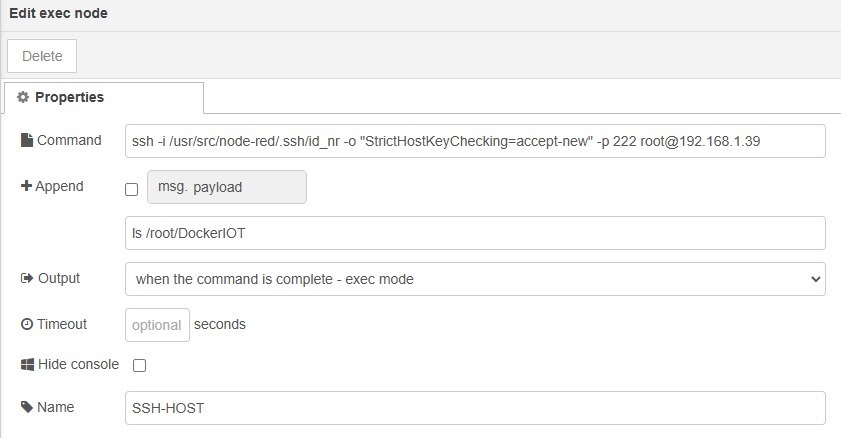Click into the Command input field
841x438 pixels.
[475, 141]
